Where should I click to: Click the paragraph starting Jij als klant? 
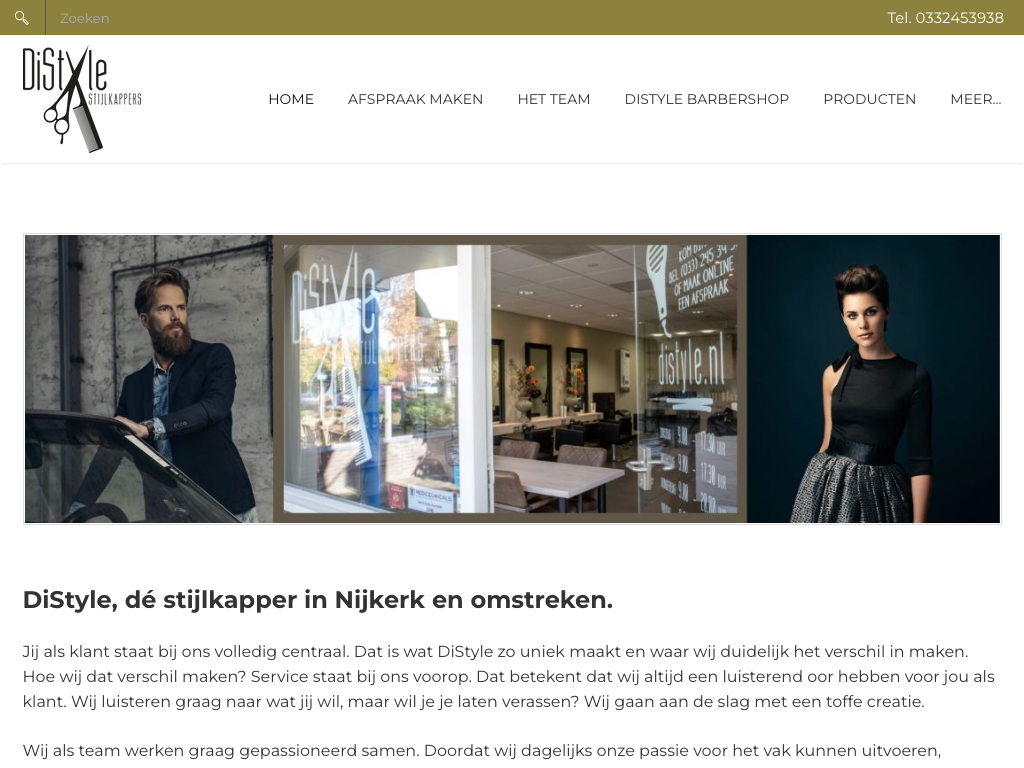point(509,677)
